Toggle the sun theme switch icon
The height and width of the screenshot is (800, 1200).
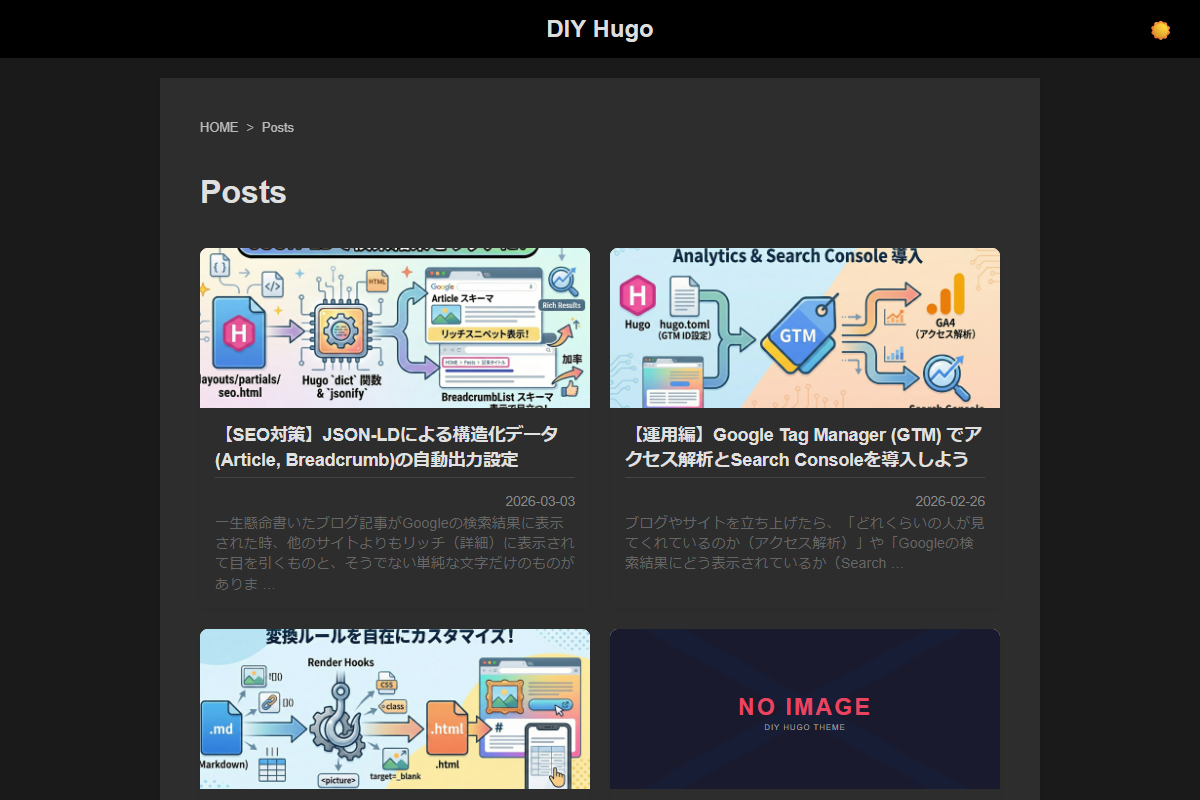[1160, 30]
